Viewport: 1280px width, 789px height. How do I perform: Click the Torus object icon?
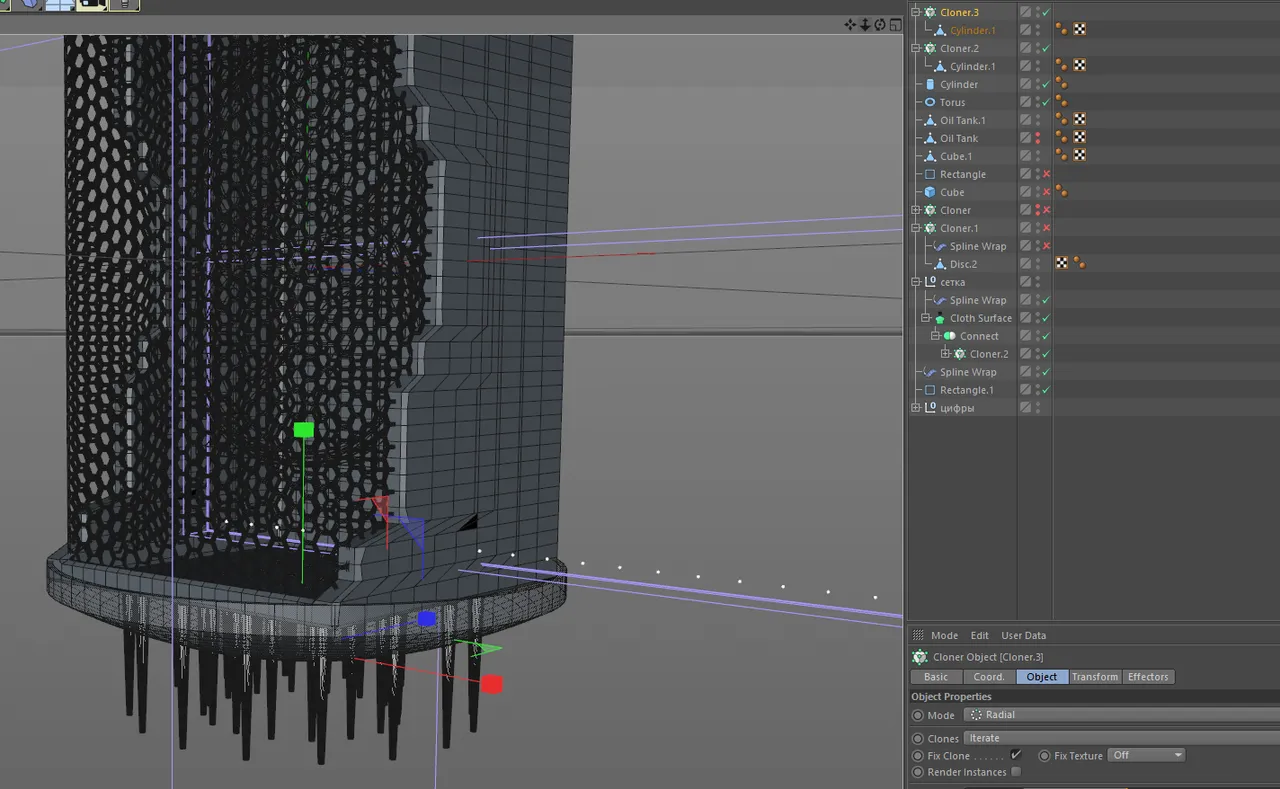pos(930,102)
